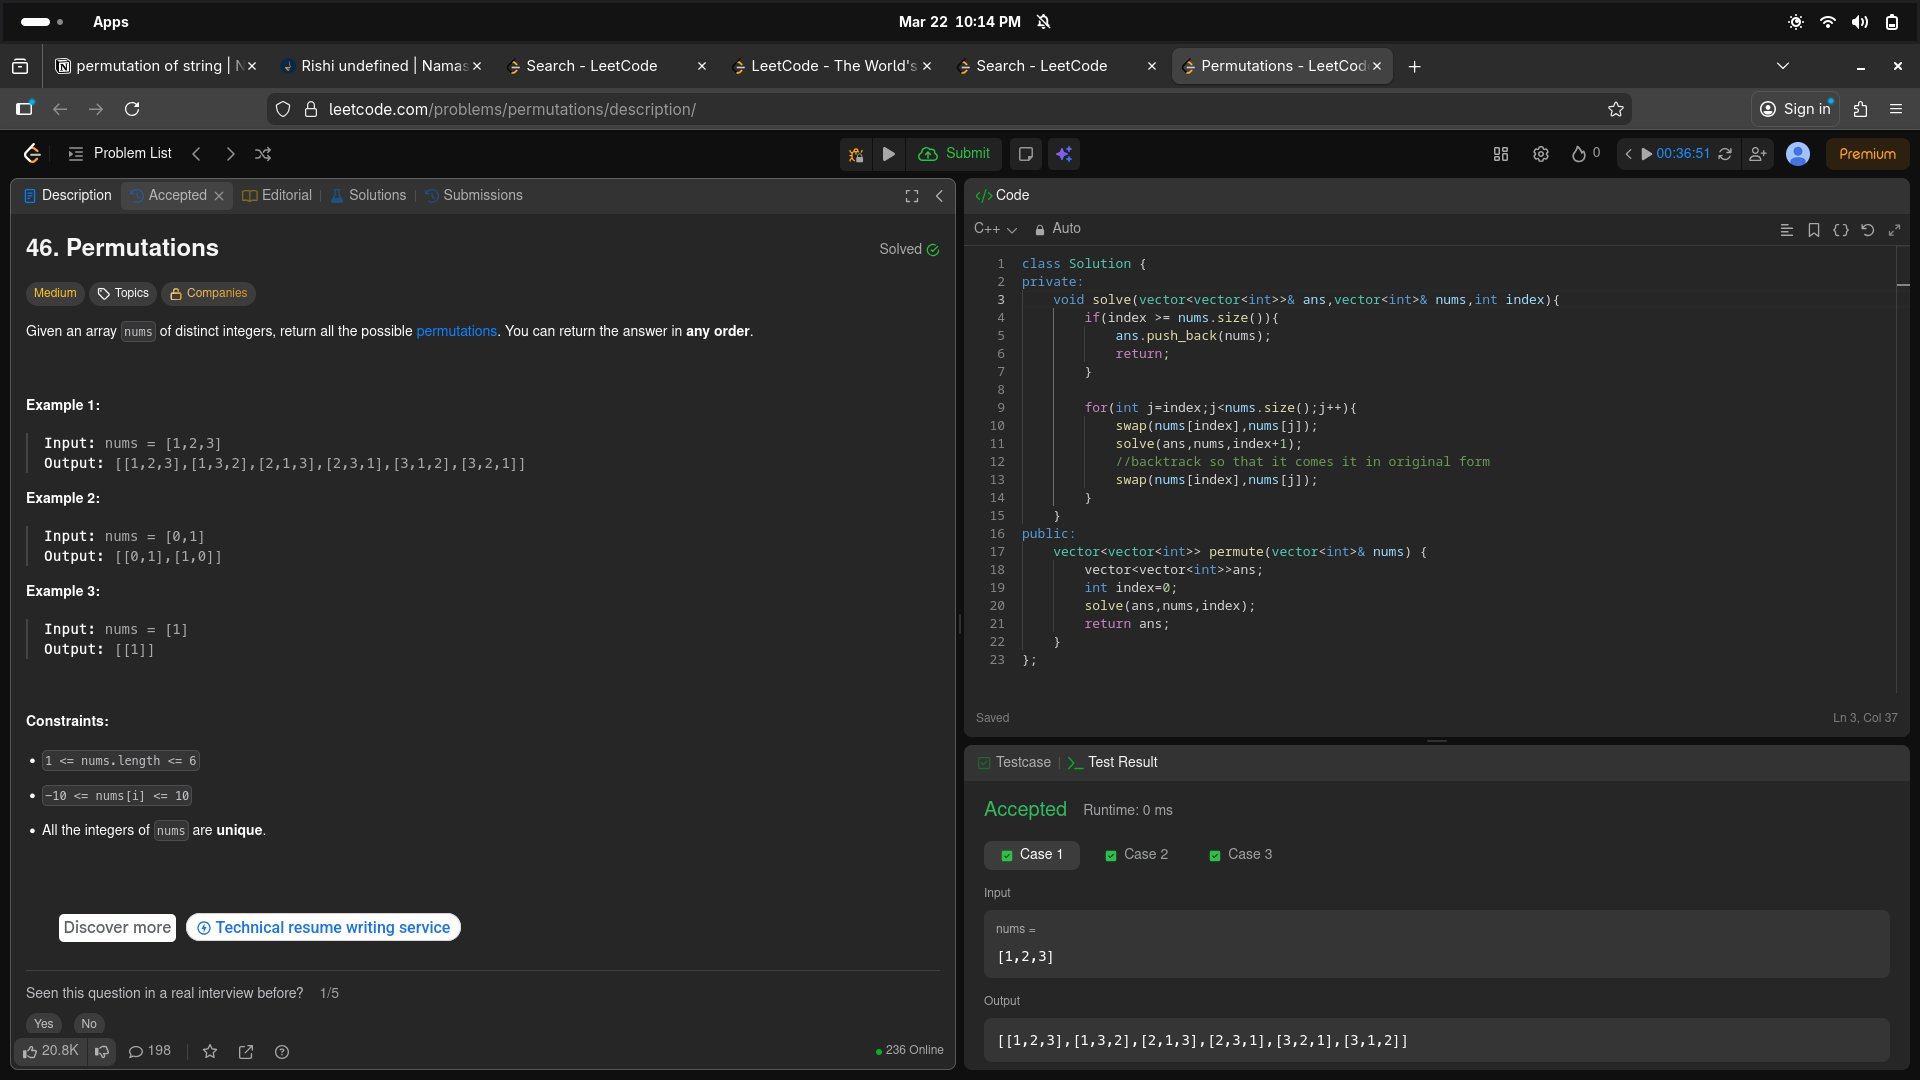Viewport: 1920px width, 1080px height.
Task: Click the shuffle random problem icon
Action: pyautogui.click(x=263, y=154)
